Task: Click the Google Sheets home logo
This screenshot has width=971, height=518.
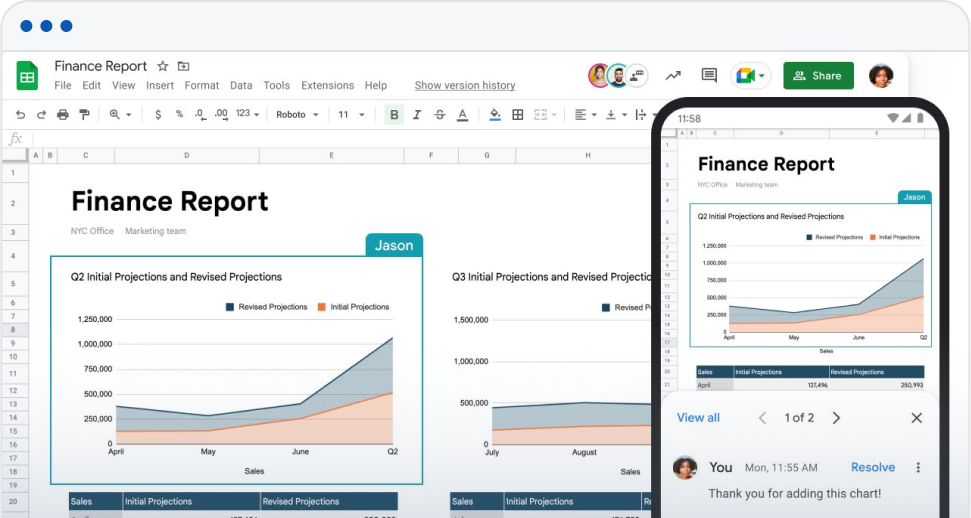Action: pos(27,76)
